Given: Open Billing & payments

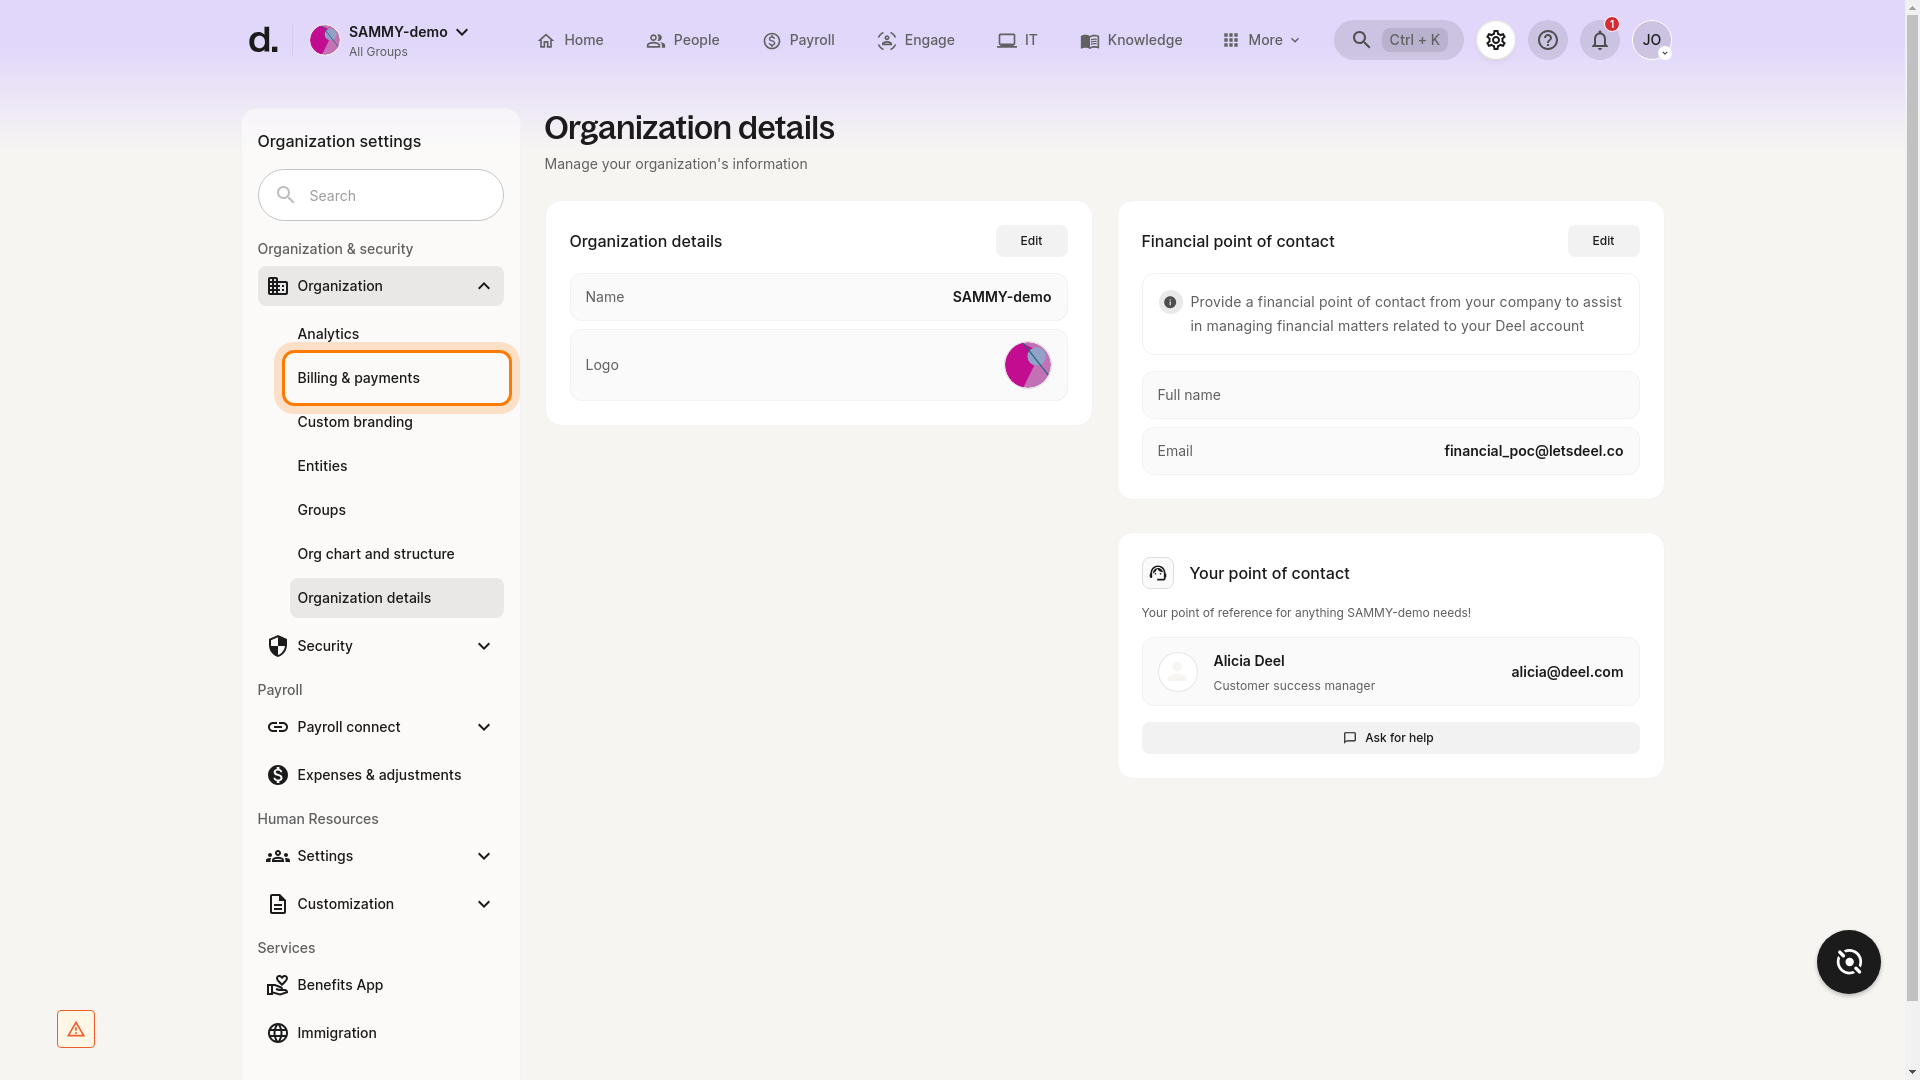Looking at the screenshot, I should pyautogui.click(x=396, y=378).
